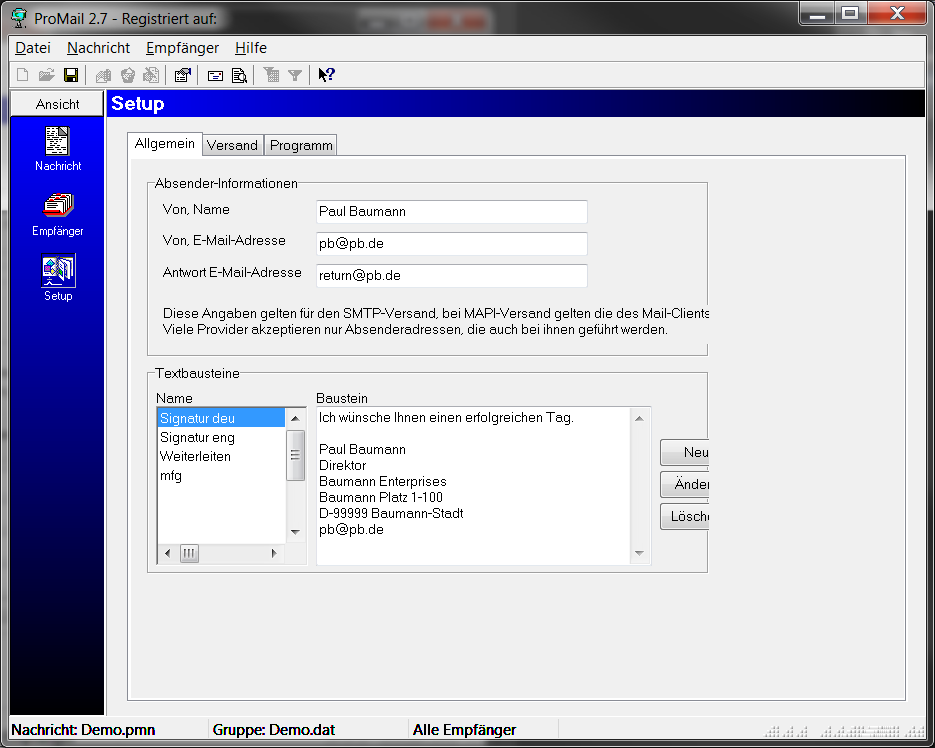The width and height of the screenshot is (935, 748).
Task: Open the Empfänger view in sidebar
Action: (x=58, y=215)
